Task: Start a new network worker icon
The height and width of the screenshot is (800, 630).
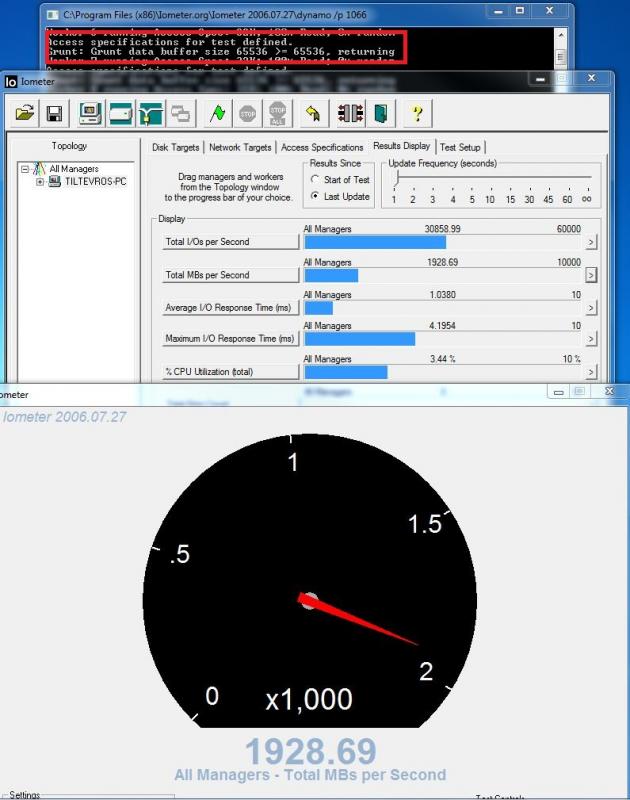Action: point(150,113)
